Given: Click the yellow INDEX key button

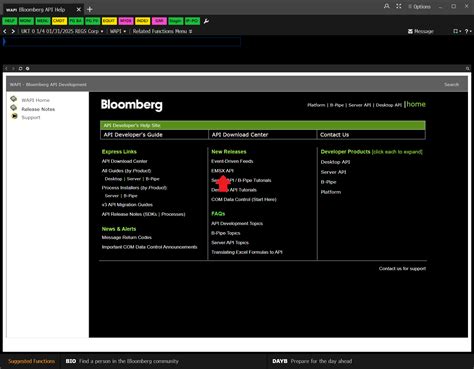Looking at the screenshot, I should pos(142,21).
